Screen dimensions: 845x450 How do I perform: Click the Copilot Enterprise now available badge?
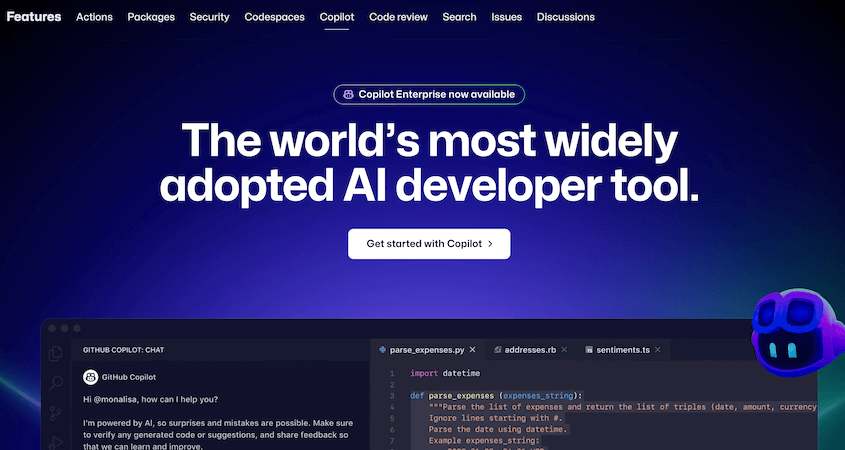pos(429,94)
